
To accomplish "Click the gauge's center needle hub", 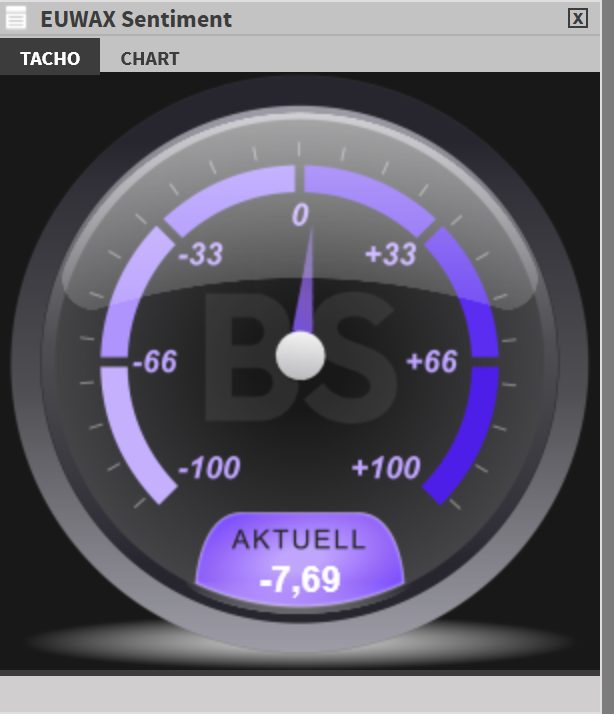I will coord(300,356).
